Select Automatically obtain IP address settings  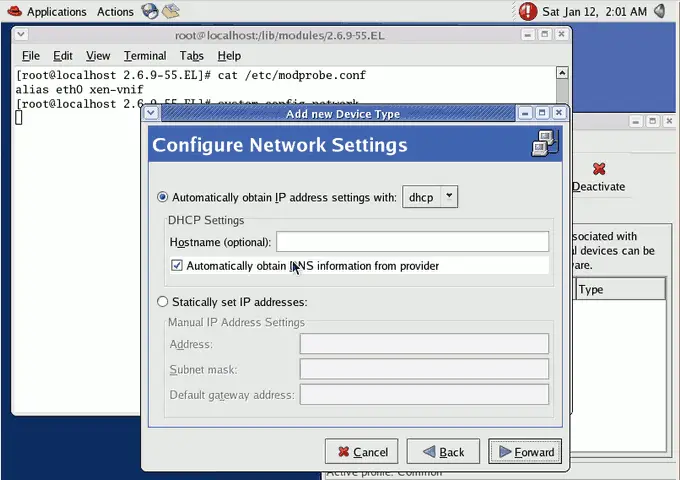163,198
